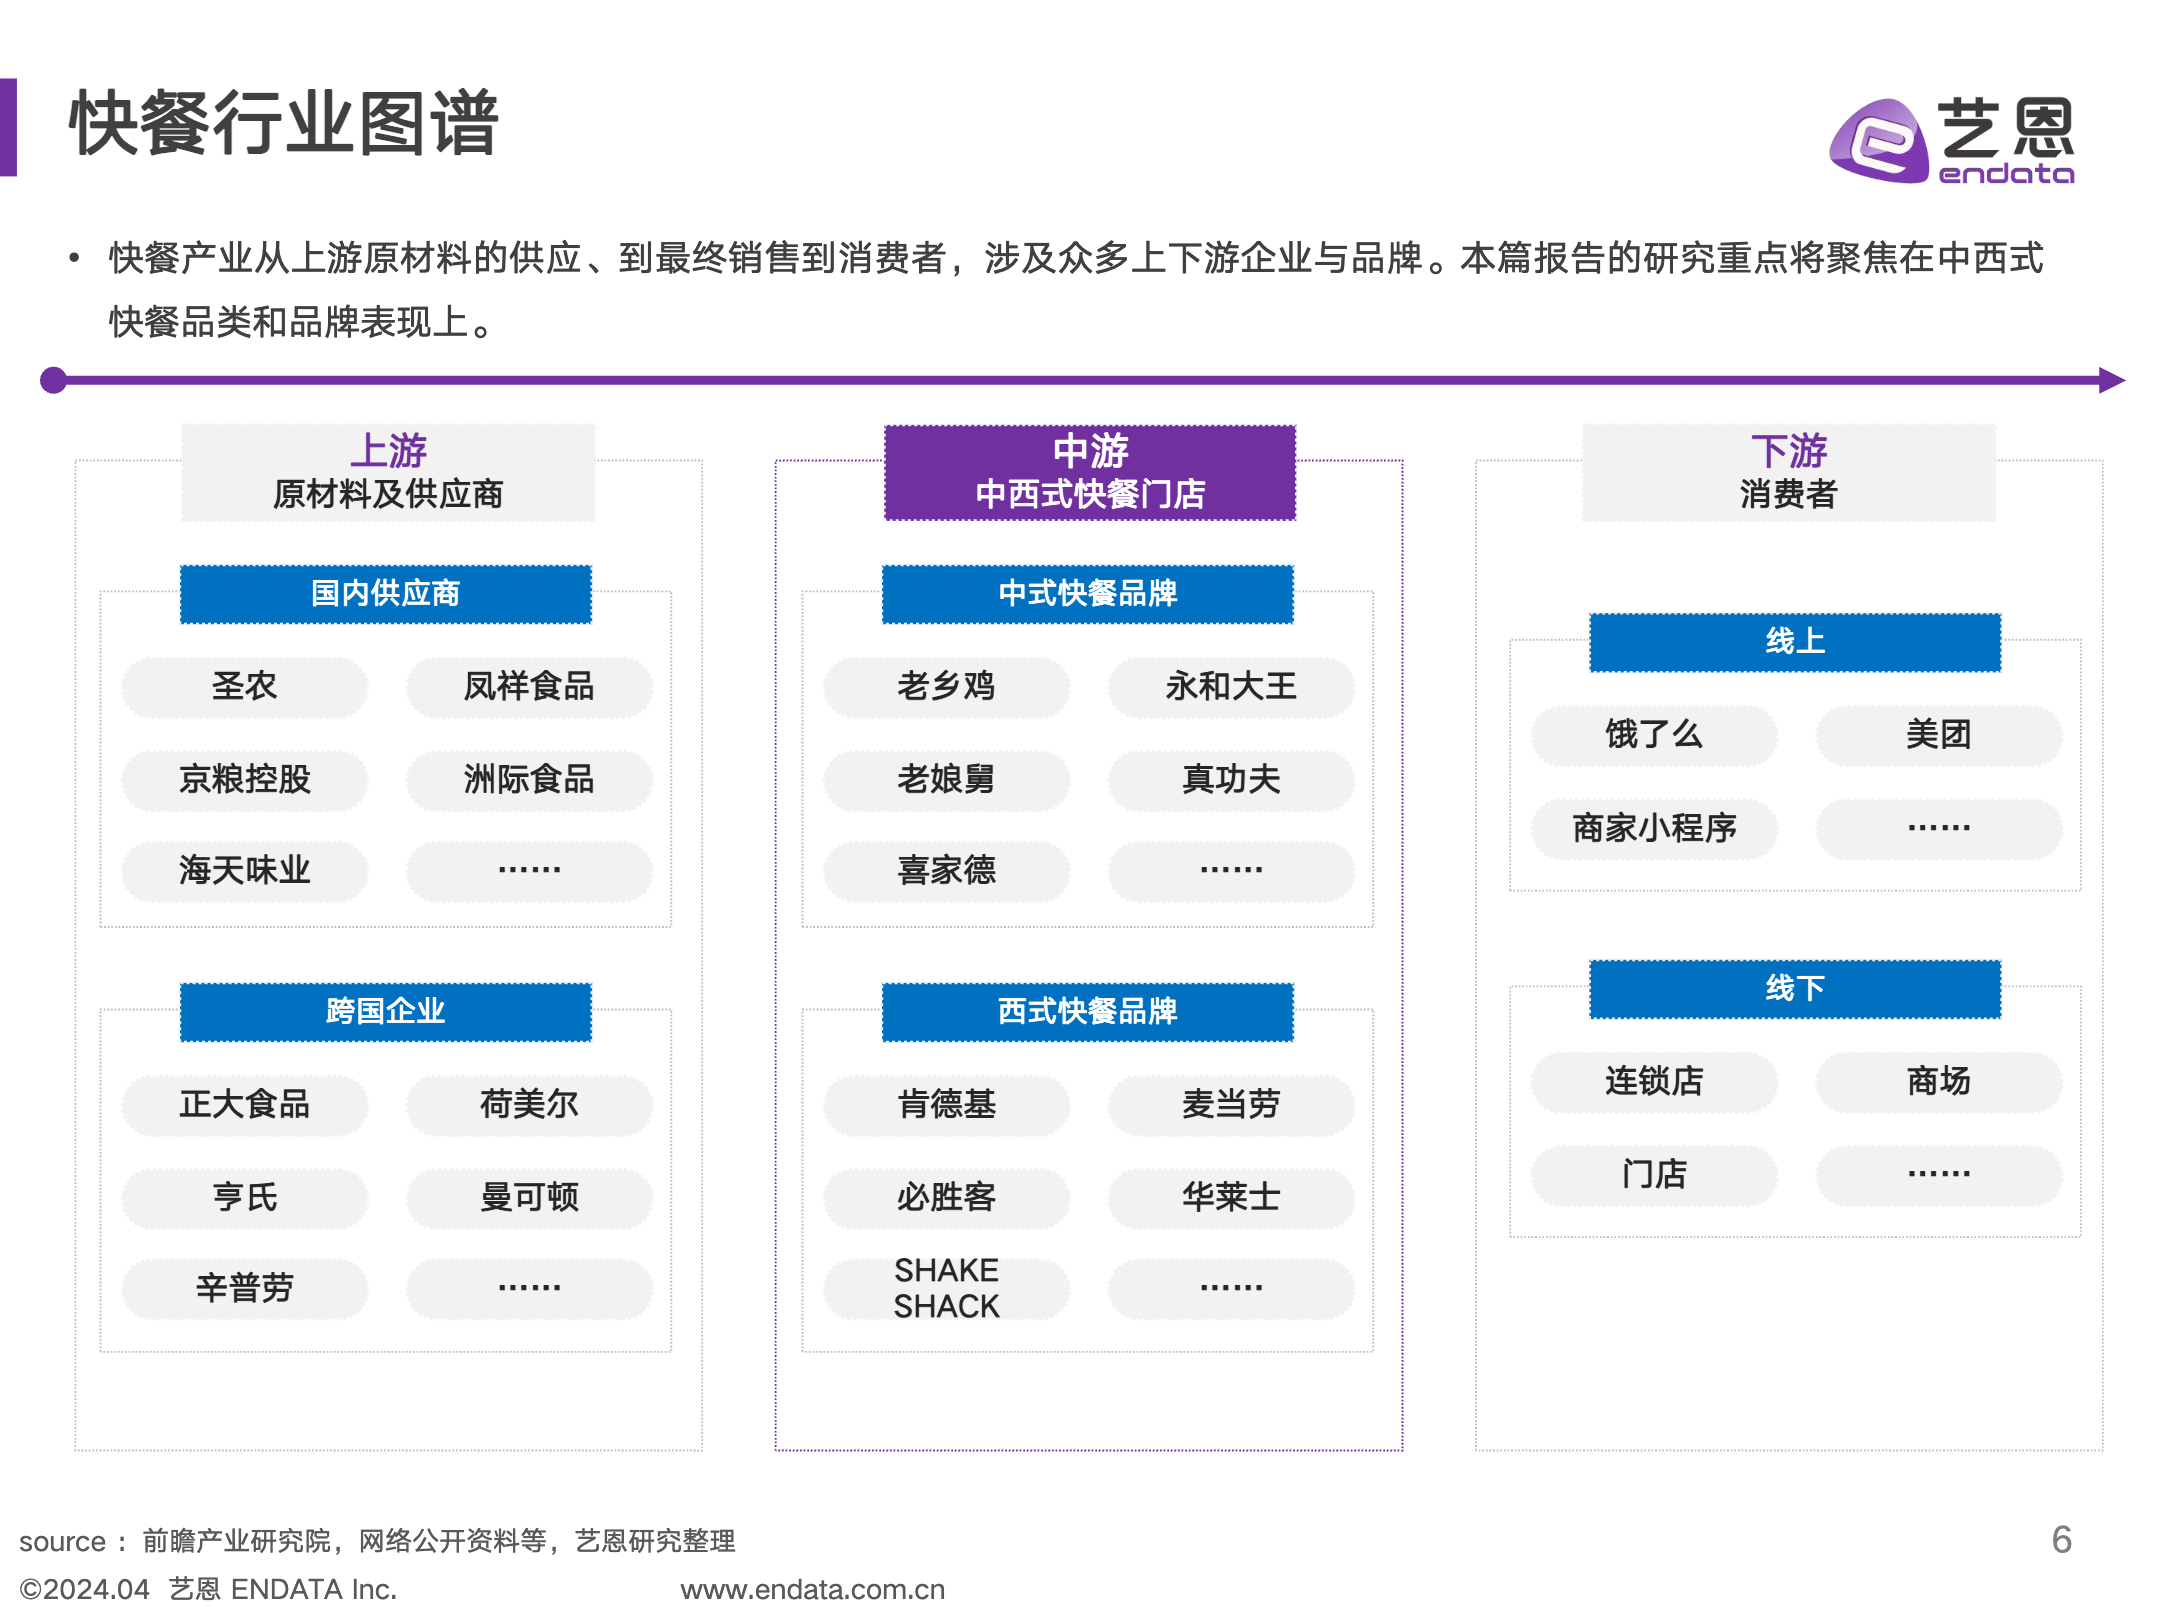Click the page number 6
Image resolution: width=2160 pixels, height=1620 pixels.
click(x=2061, y=1540)
